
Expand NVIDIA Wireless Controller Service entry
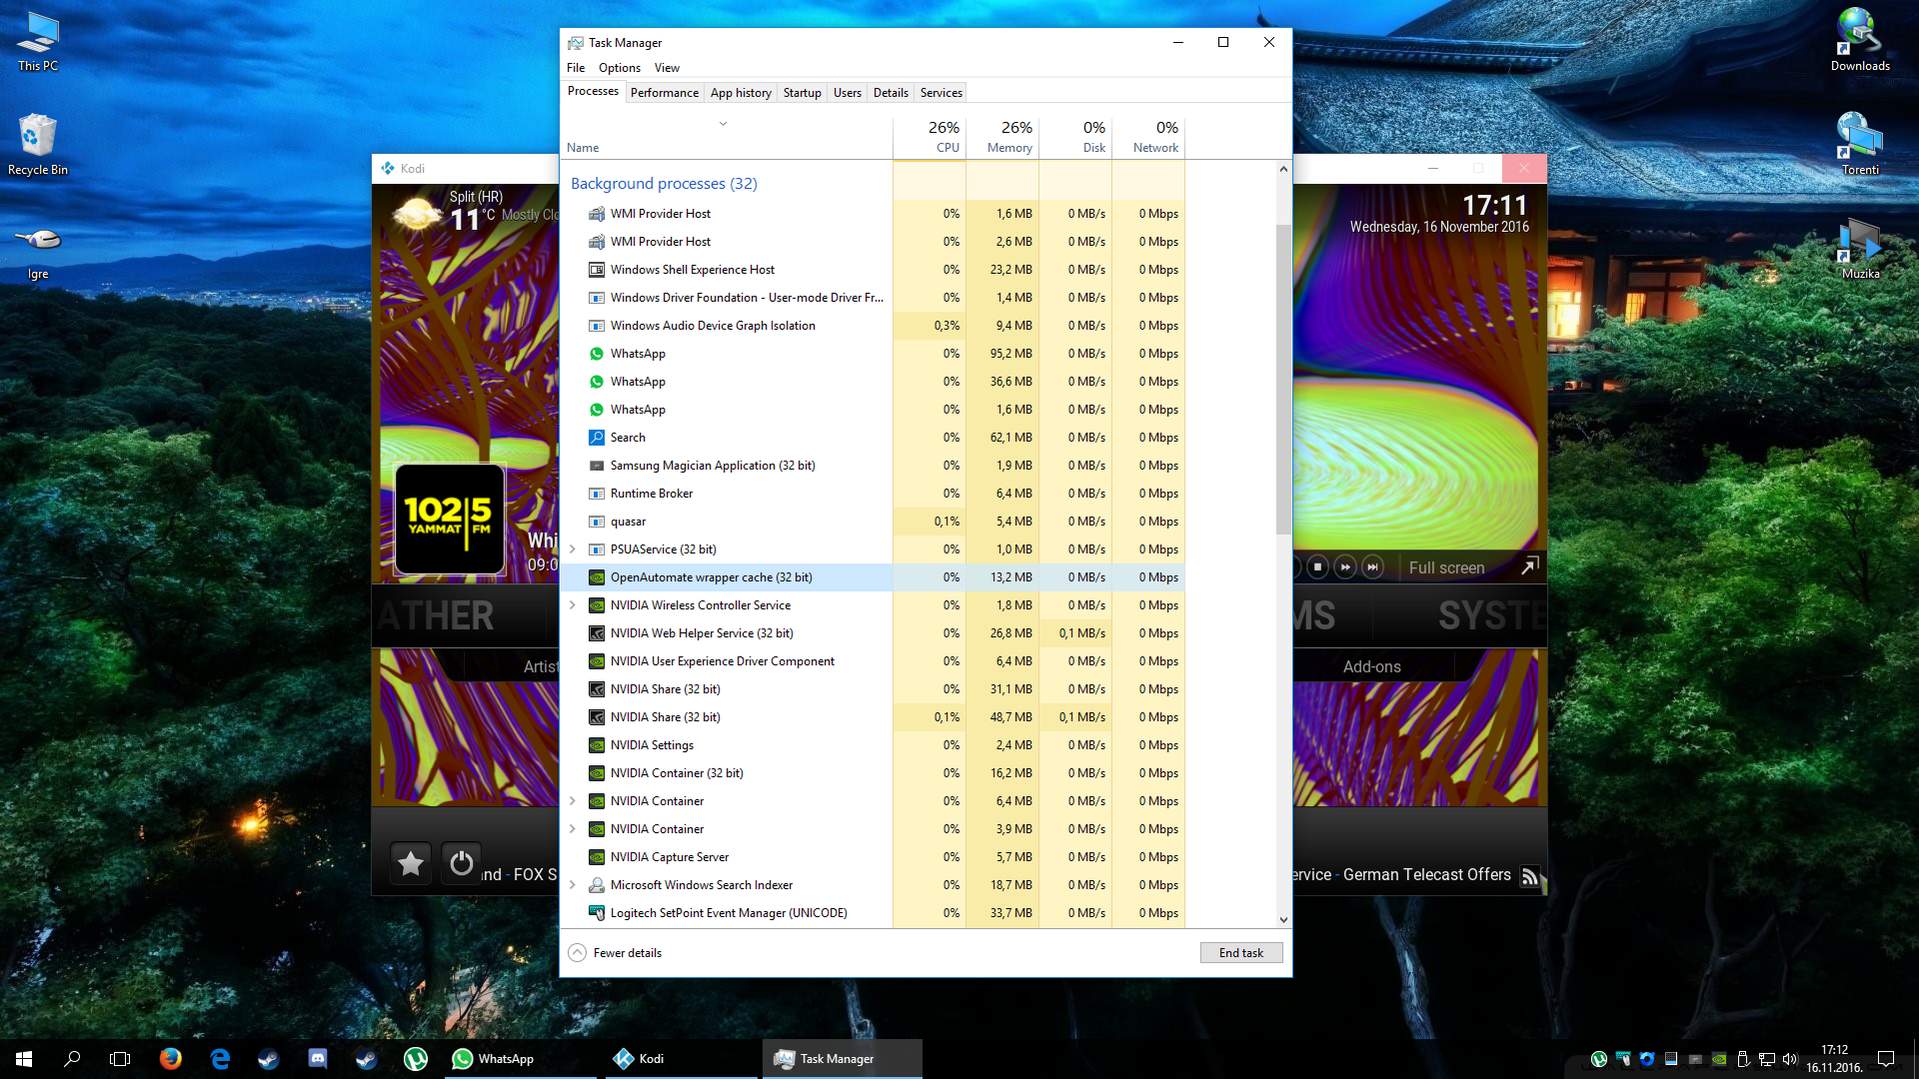(573, 605)
